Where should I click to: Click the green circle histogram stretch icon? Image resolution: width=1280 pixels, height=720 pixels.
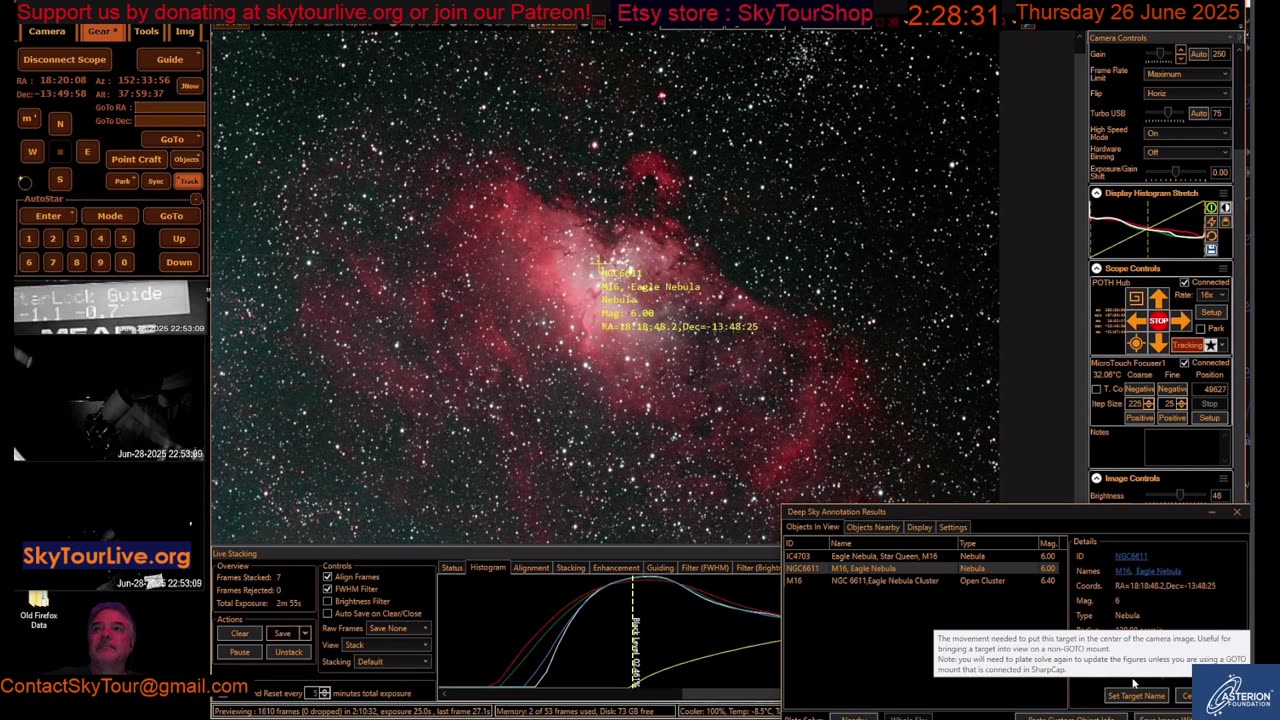tap(1211, 208)
